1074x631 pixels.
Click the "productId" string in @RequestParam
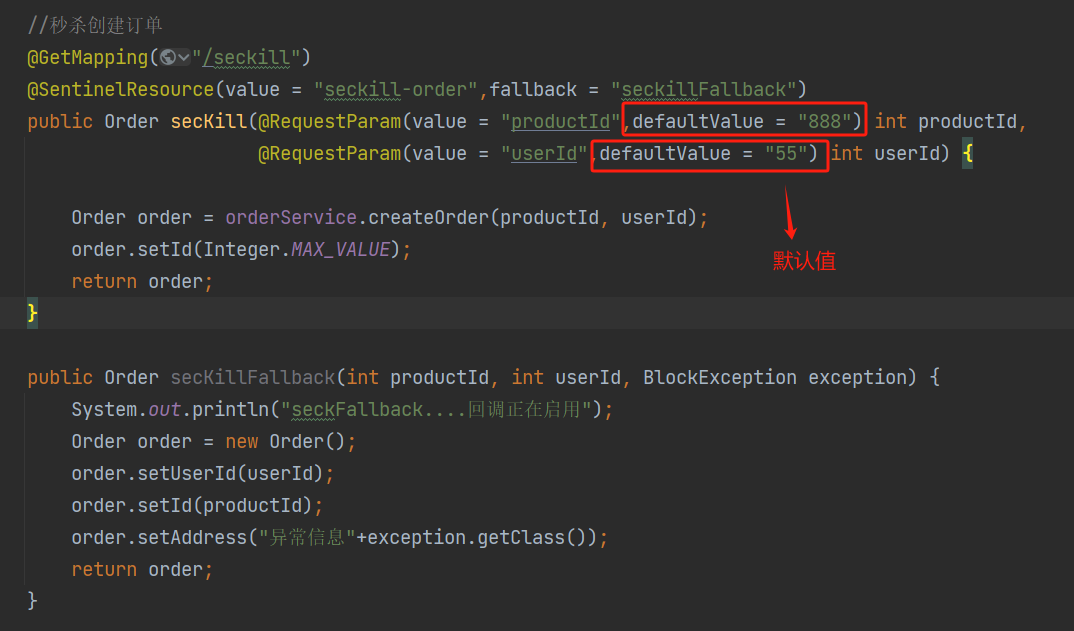[x=560, y=122]
